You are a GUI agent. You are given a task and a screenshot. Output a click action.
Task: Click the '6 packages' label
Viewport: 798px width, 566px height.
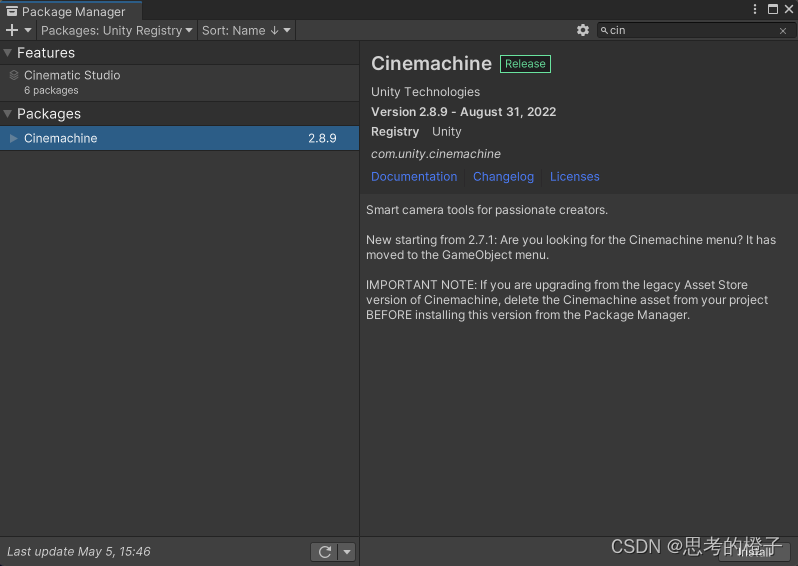coord(51,91)
